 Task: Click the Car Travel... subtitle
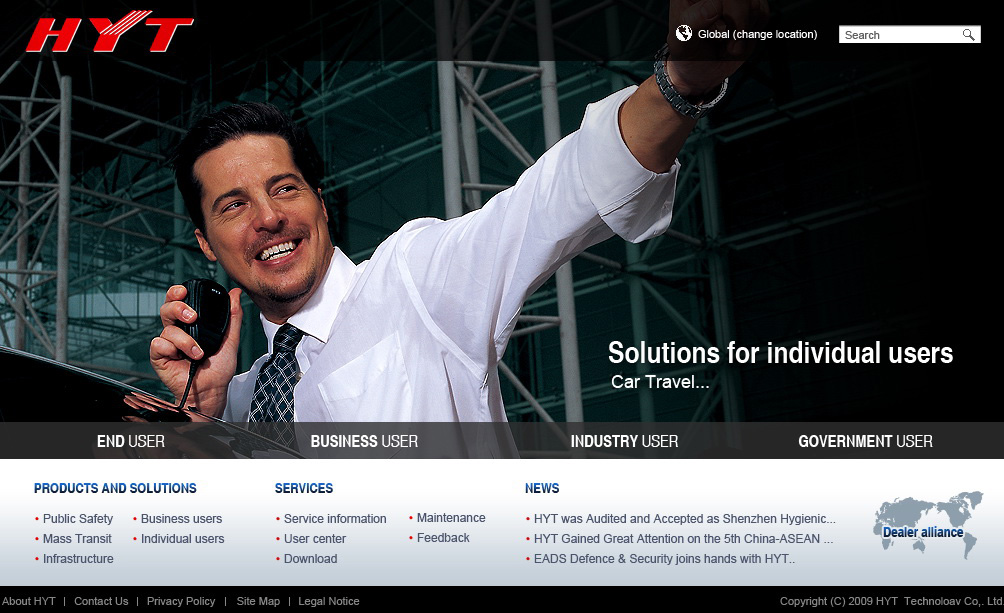[660, 382]
